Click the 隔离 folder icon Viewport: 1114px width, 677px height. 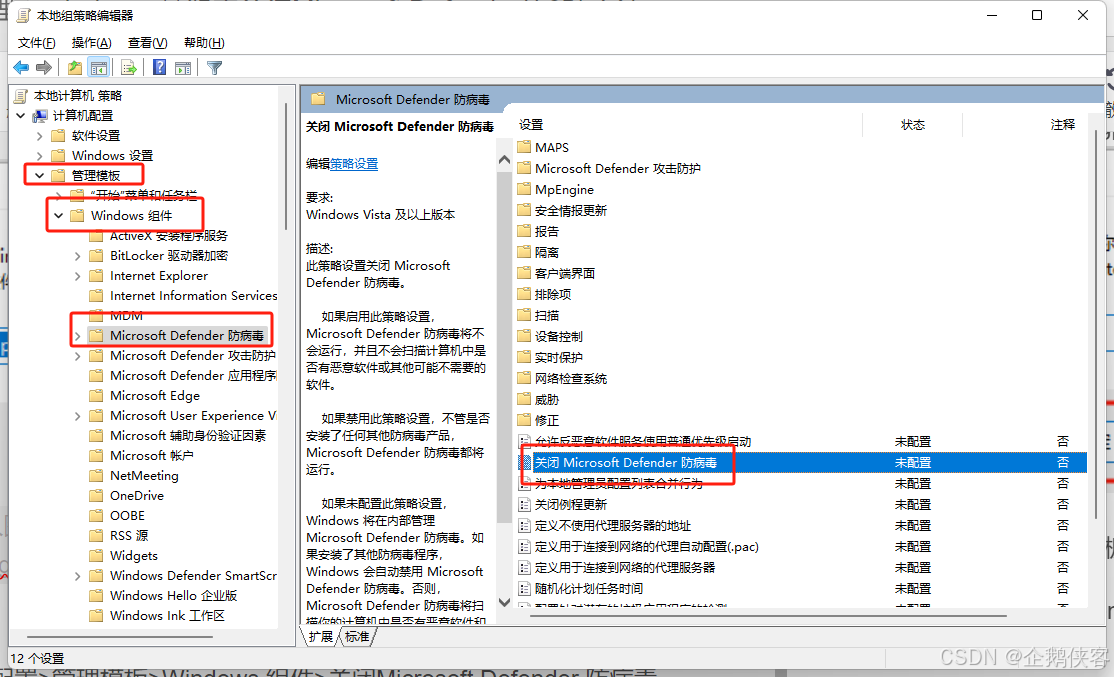click(524, 252)
